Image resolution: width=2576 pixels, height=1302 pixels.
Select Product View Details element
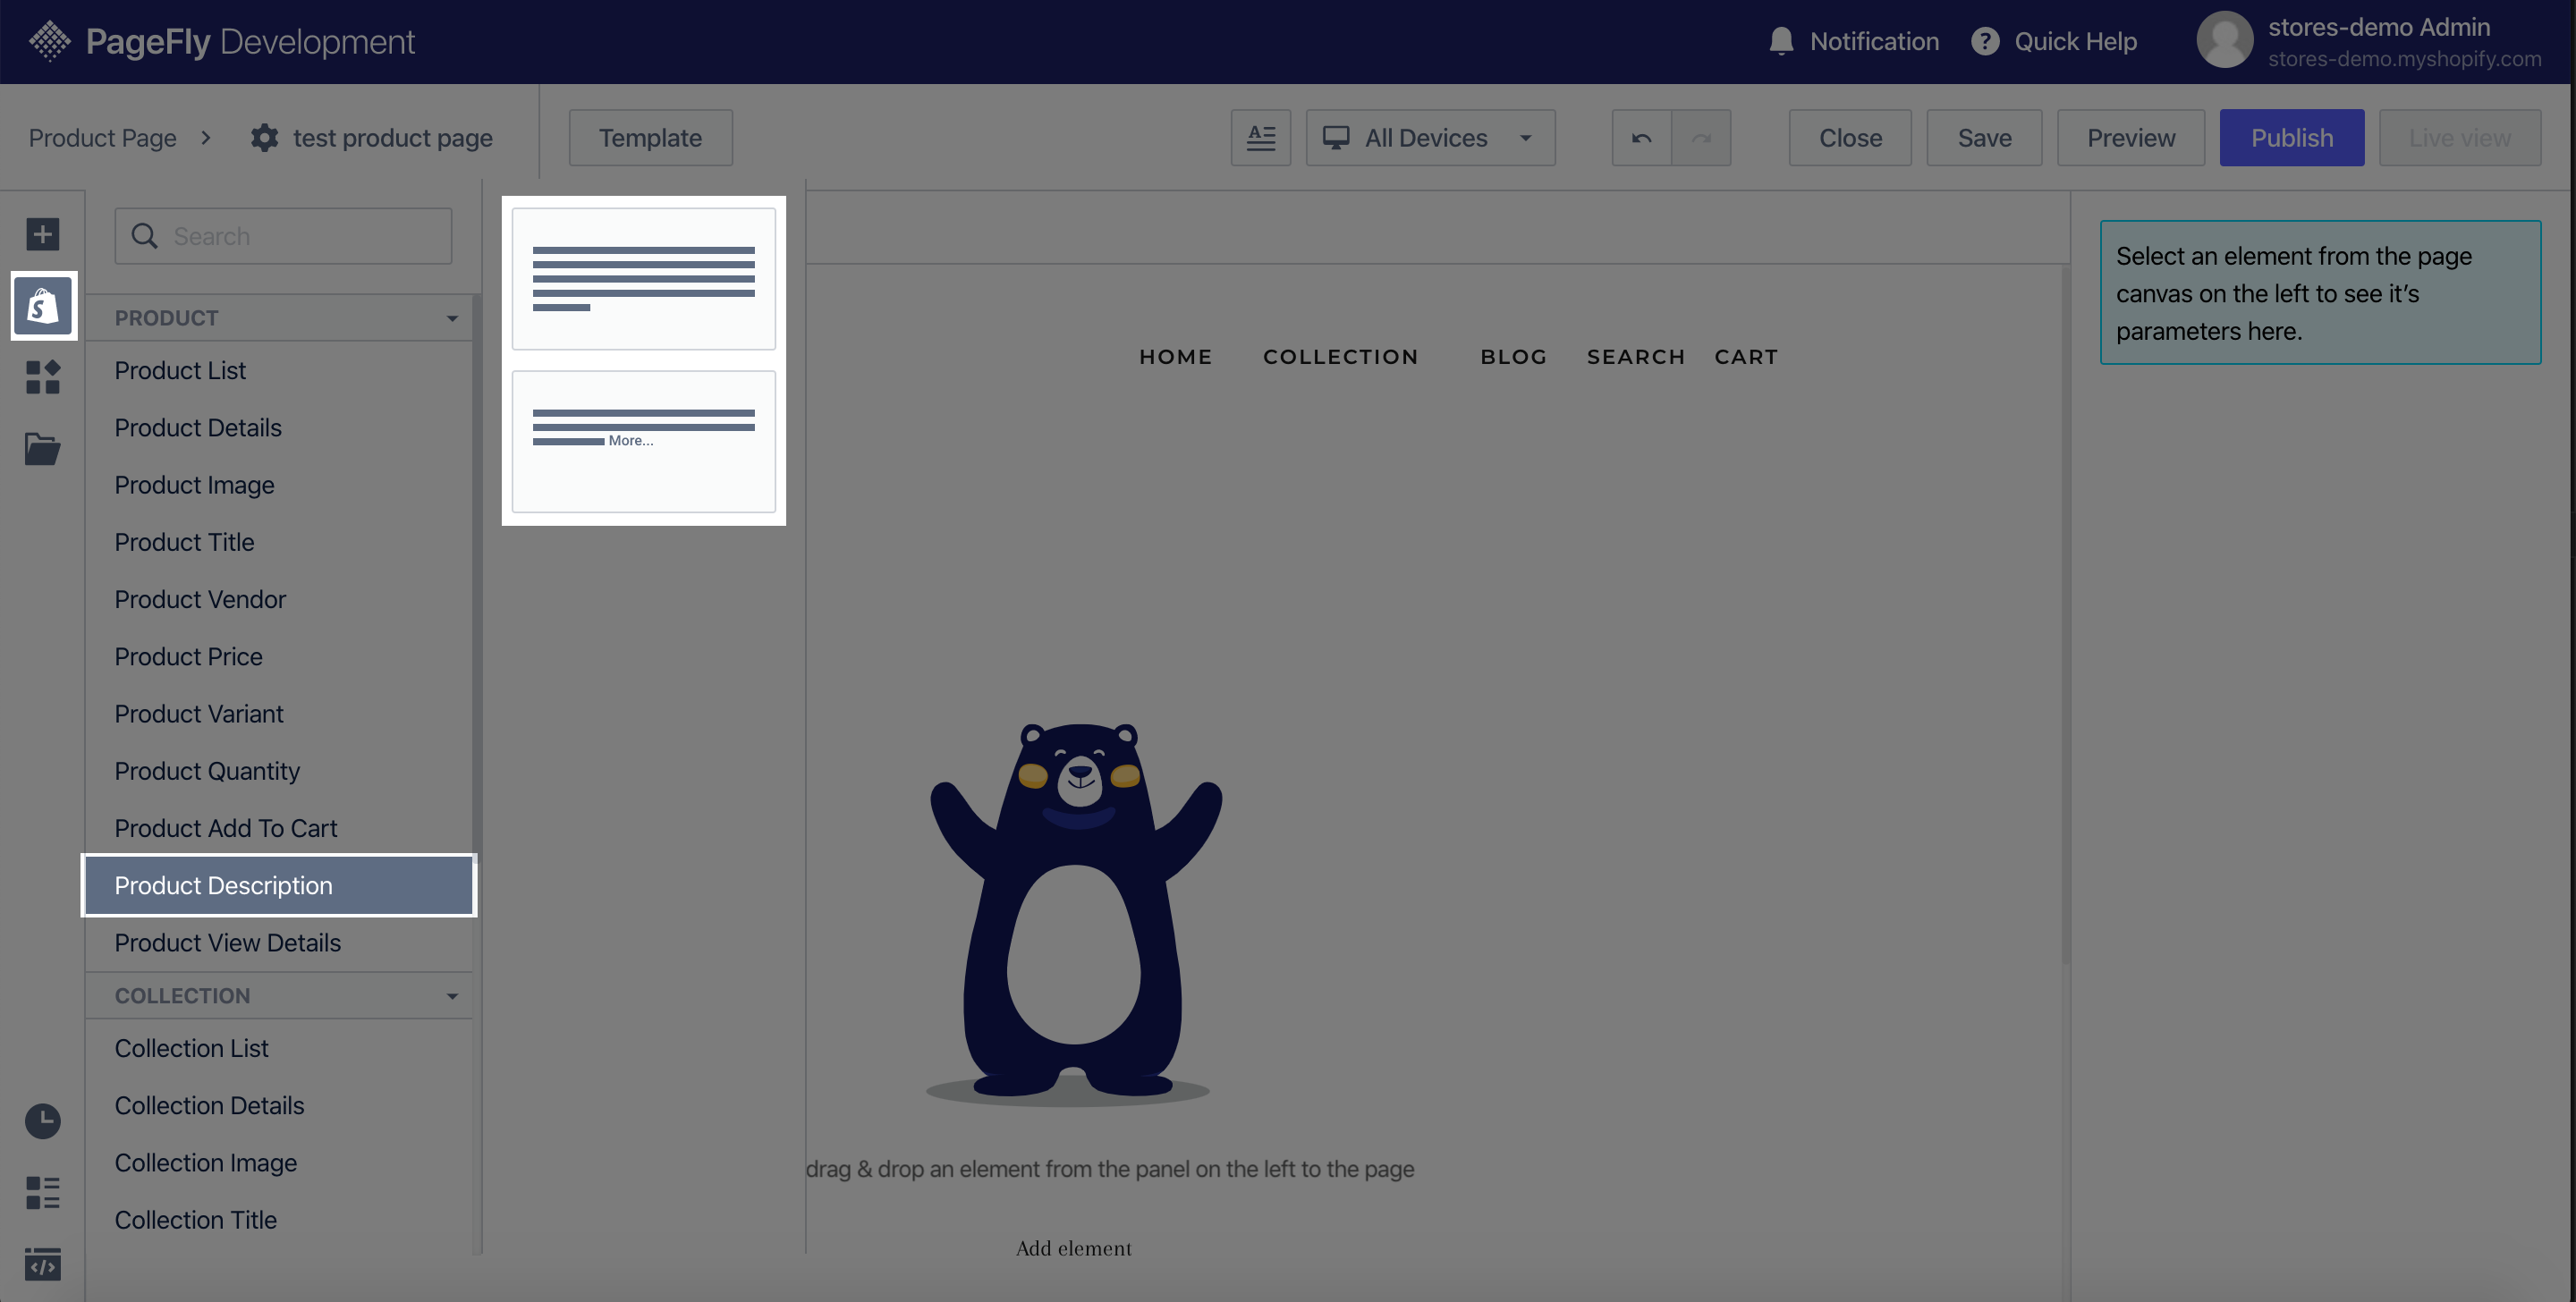[279, 943]
